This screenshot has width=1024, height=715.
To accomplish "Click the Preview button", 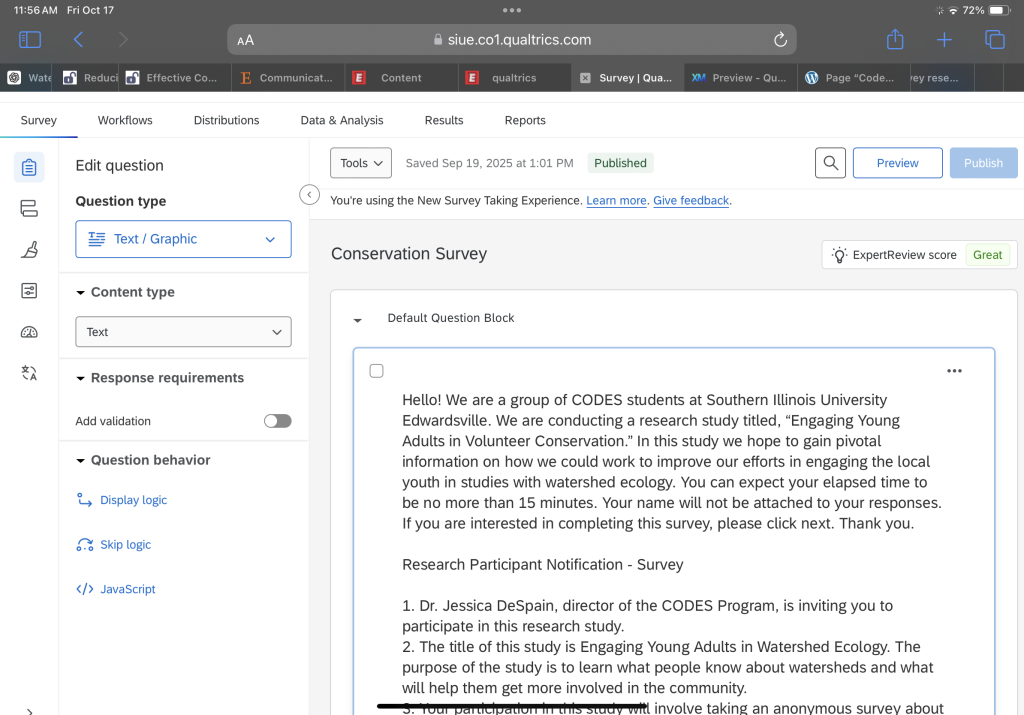I will [x=897, y=163].
